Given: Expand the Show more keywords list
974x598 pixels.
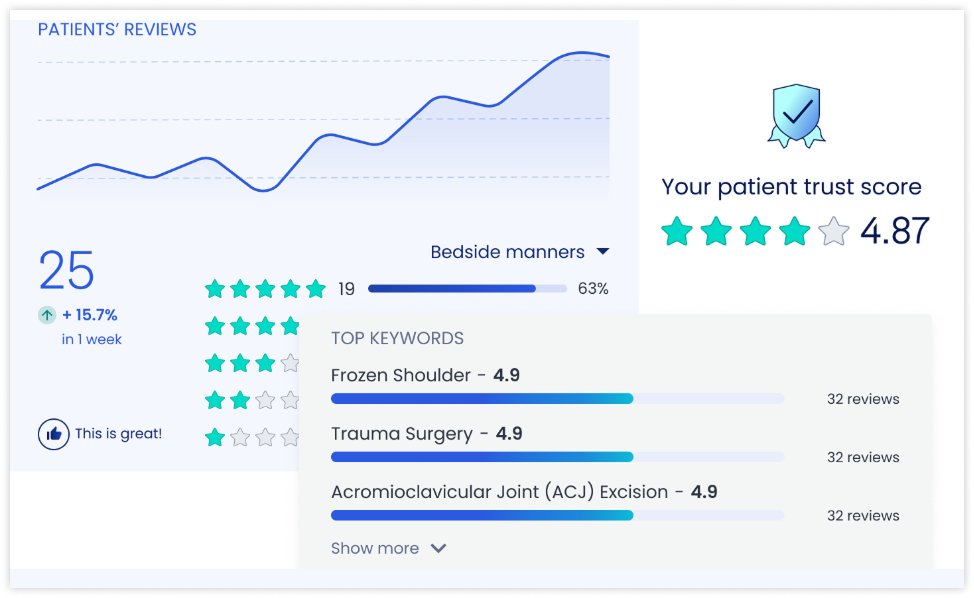Looking at the screenshot, I should 375,548.
